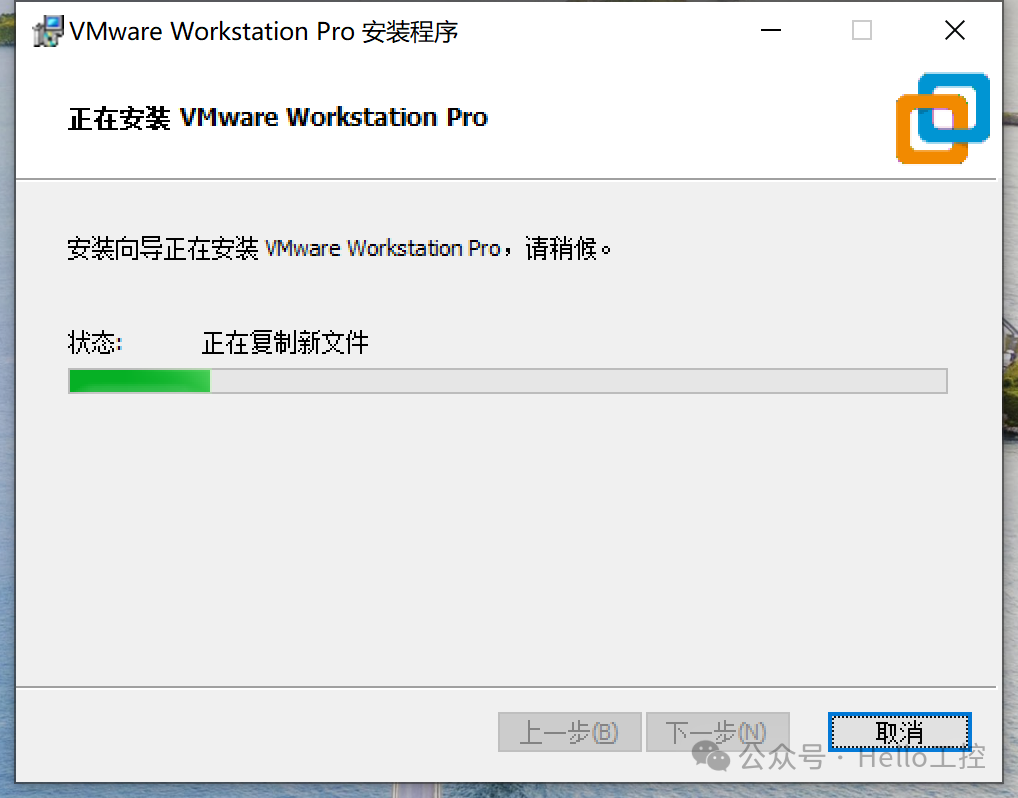
Task: Click the empty part of the progress bar
Action: pyautogui.click(x=578, y=381)
